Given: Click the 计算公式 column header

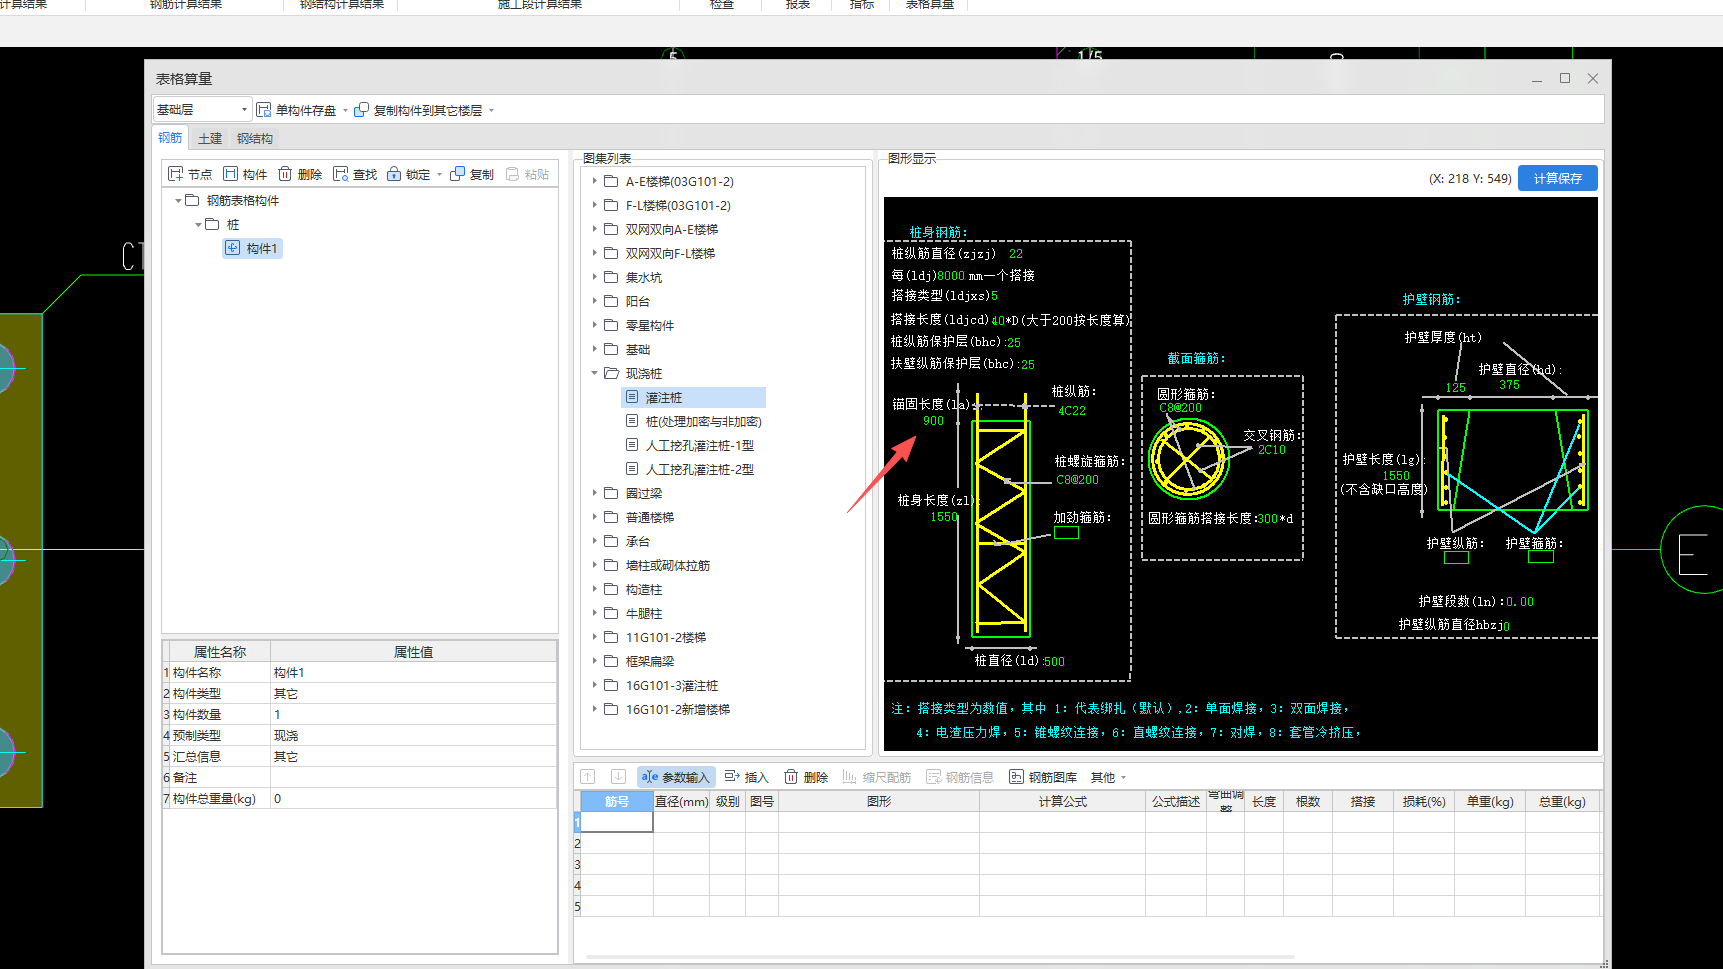Looking at the screenshot, I should 1062,801.
